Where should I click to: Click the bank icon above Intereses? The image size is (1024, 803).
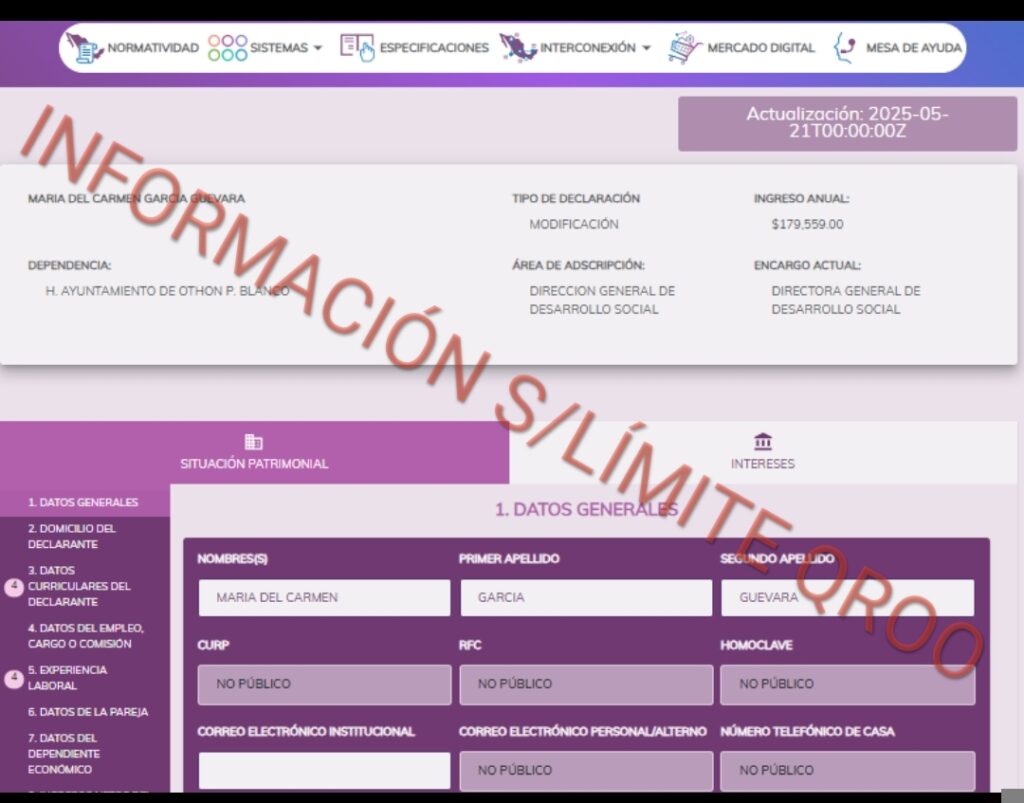(x=763, y=442)
